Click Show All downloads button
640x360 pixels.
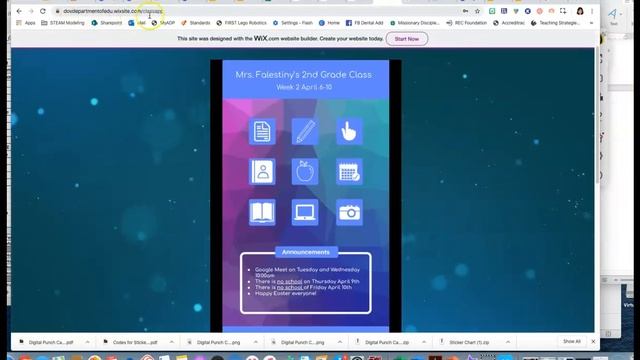click(571, 342)
